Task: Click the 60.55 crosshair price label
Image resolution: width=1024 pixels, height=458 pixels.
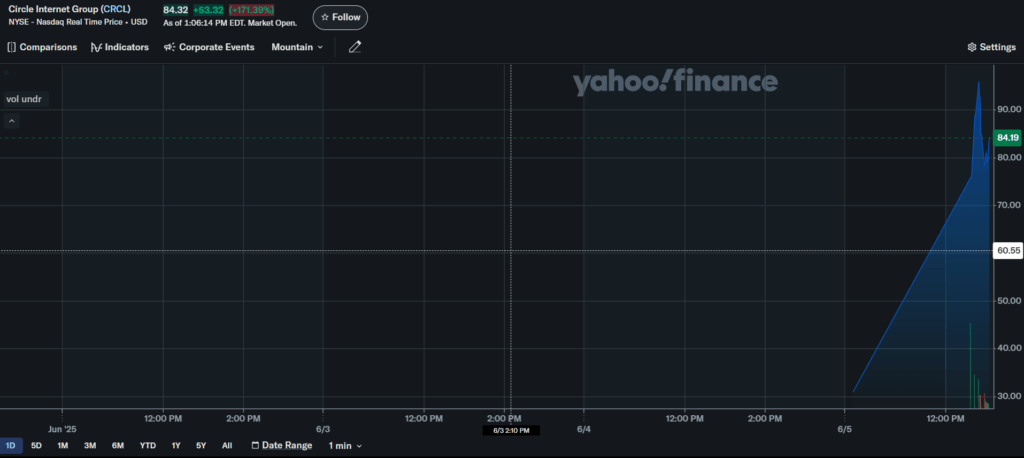Action: pos(1008,251)
